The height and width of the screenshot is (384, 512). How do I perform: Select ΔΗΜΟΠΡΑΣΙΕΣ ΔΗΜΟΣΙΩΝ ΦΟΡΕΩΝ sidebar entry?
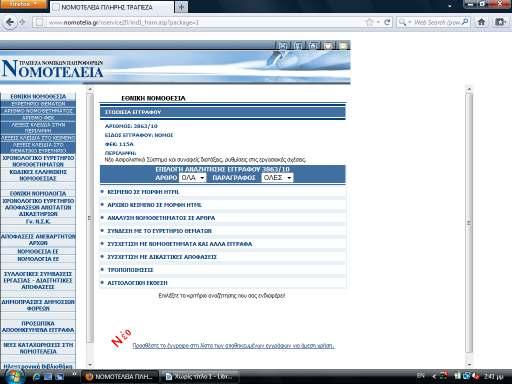38,305
